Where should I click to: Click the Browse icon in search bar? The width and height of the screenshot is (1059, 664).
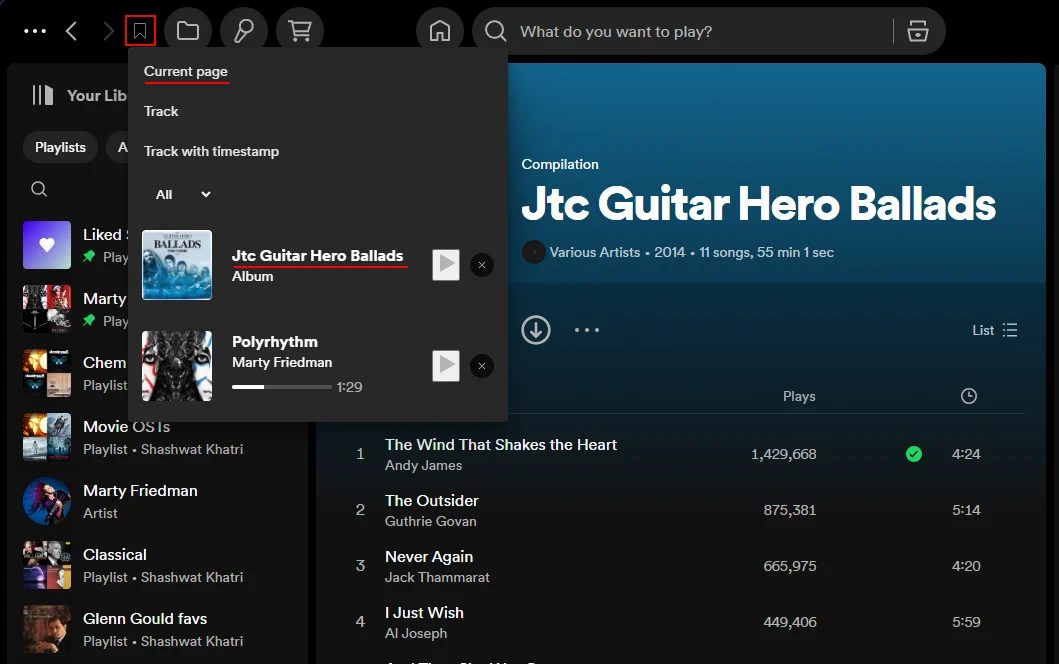pos(917,31)
